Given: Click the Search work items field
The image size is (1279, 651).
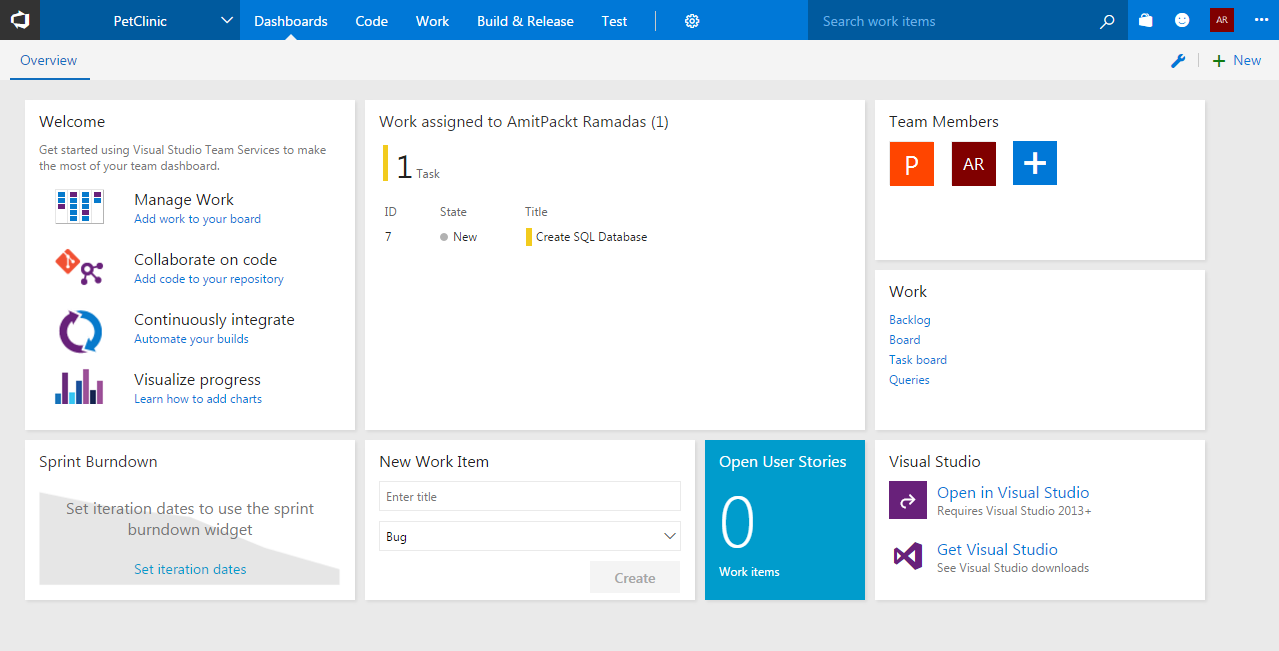Looking at the screenshot, I should click(955, 21).
